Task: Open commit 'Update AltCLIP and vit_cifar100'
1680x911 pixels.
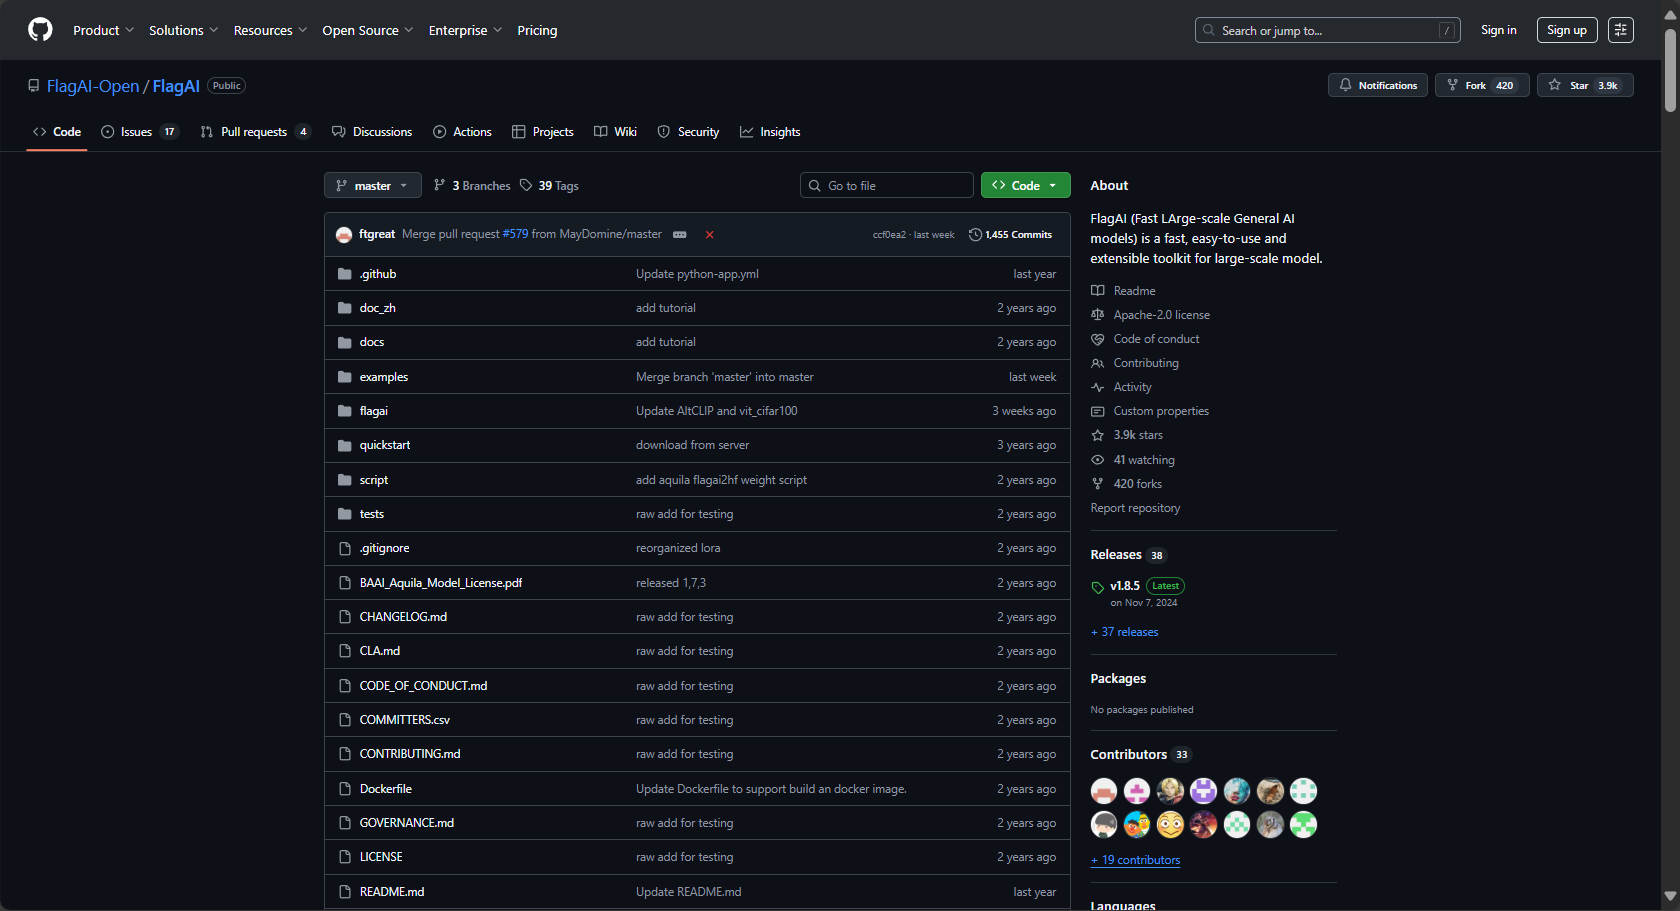Action: 717,411
